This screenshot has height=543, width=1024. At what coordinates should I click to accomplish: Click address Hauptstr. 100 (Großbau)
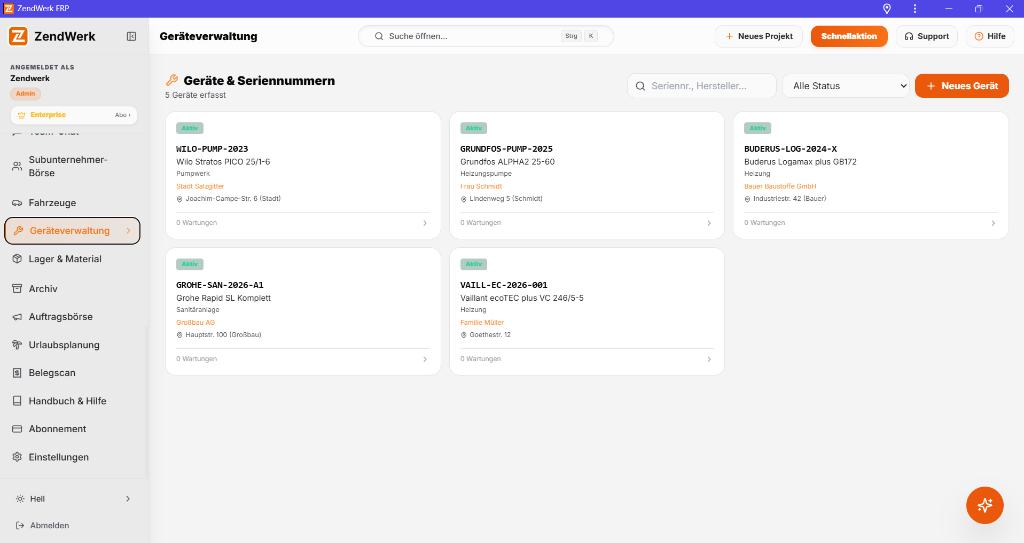point(223,335)
